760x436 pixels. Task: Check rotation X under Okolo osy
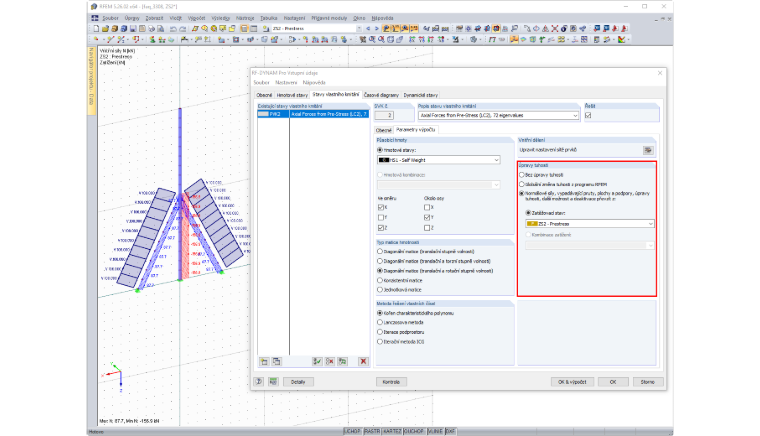(427, 207)
